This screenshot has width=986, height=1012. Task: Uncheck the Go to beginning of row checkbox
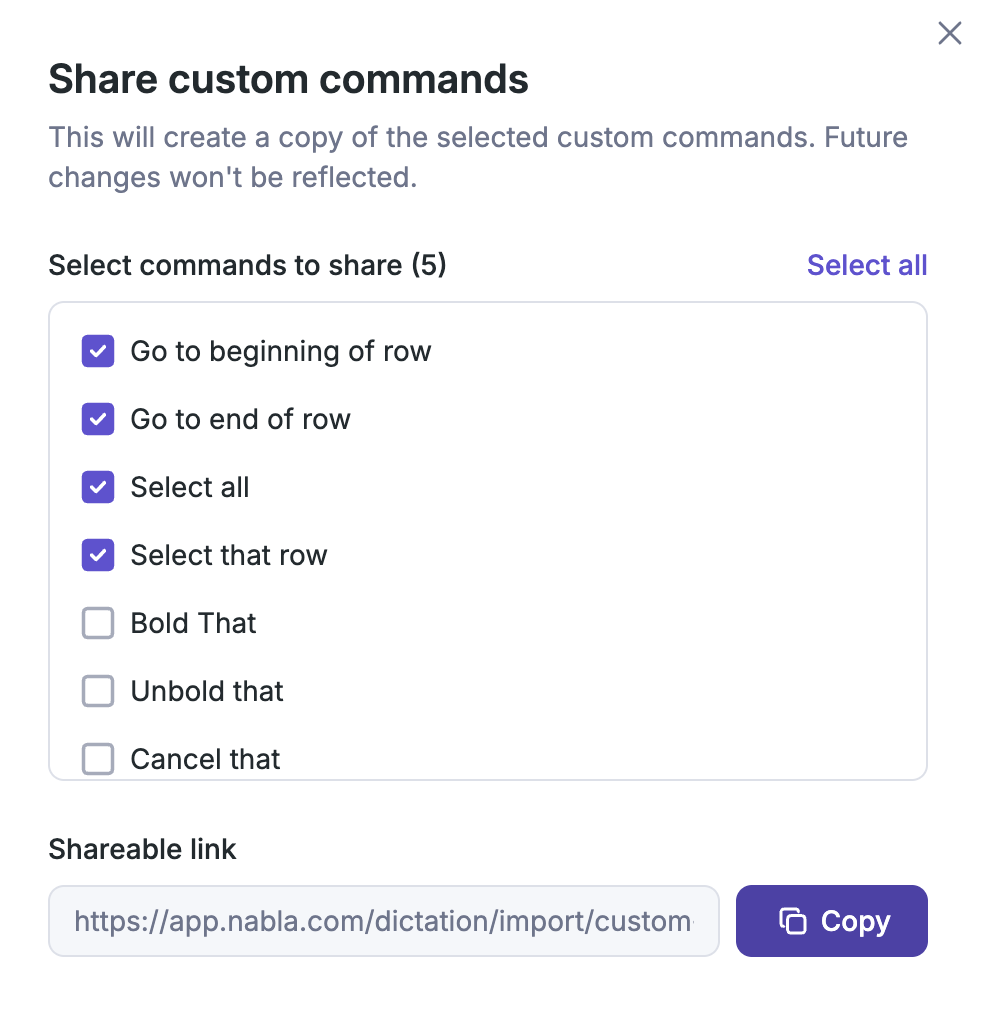[x=98, y=351]
